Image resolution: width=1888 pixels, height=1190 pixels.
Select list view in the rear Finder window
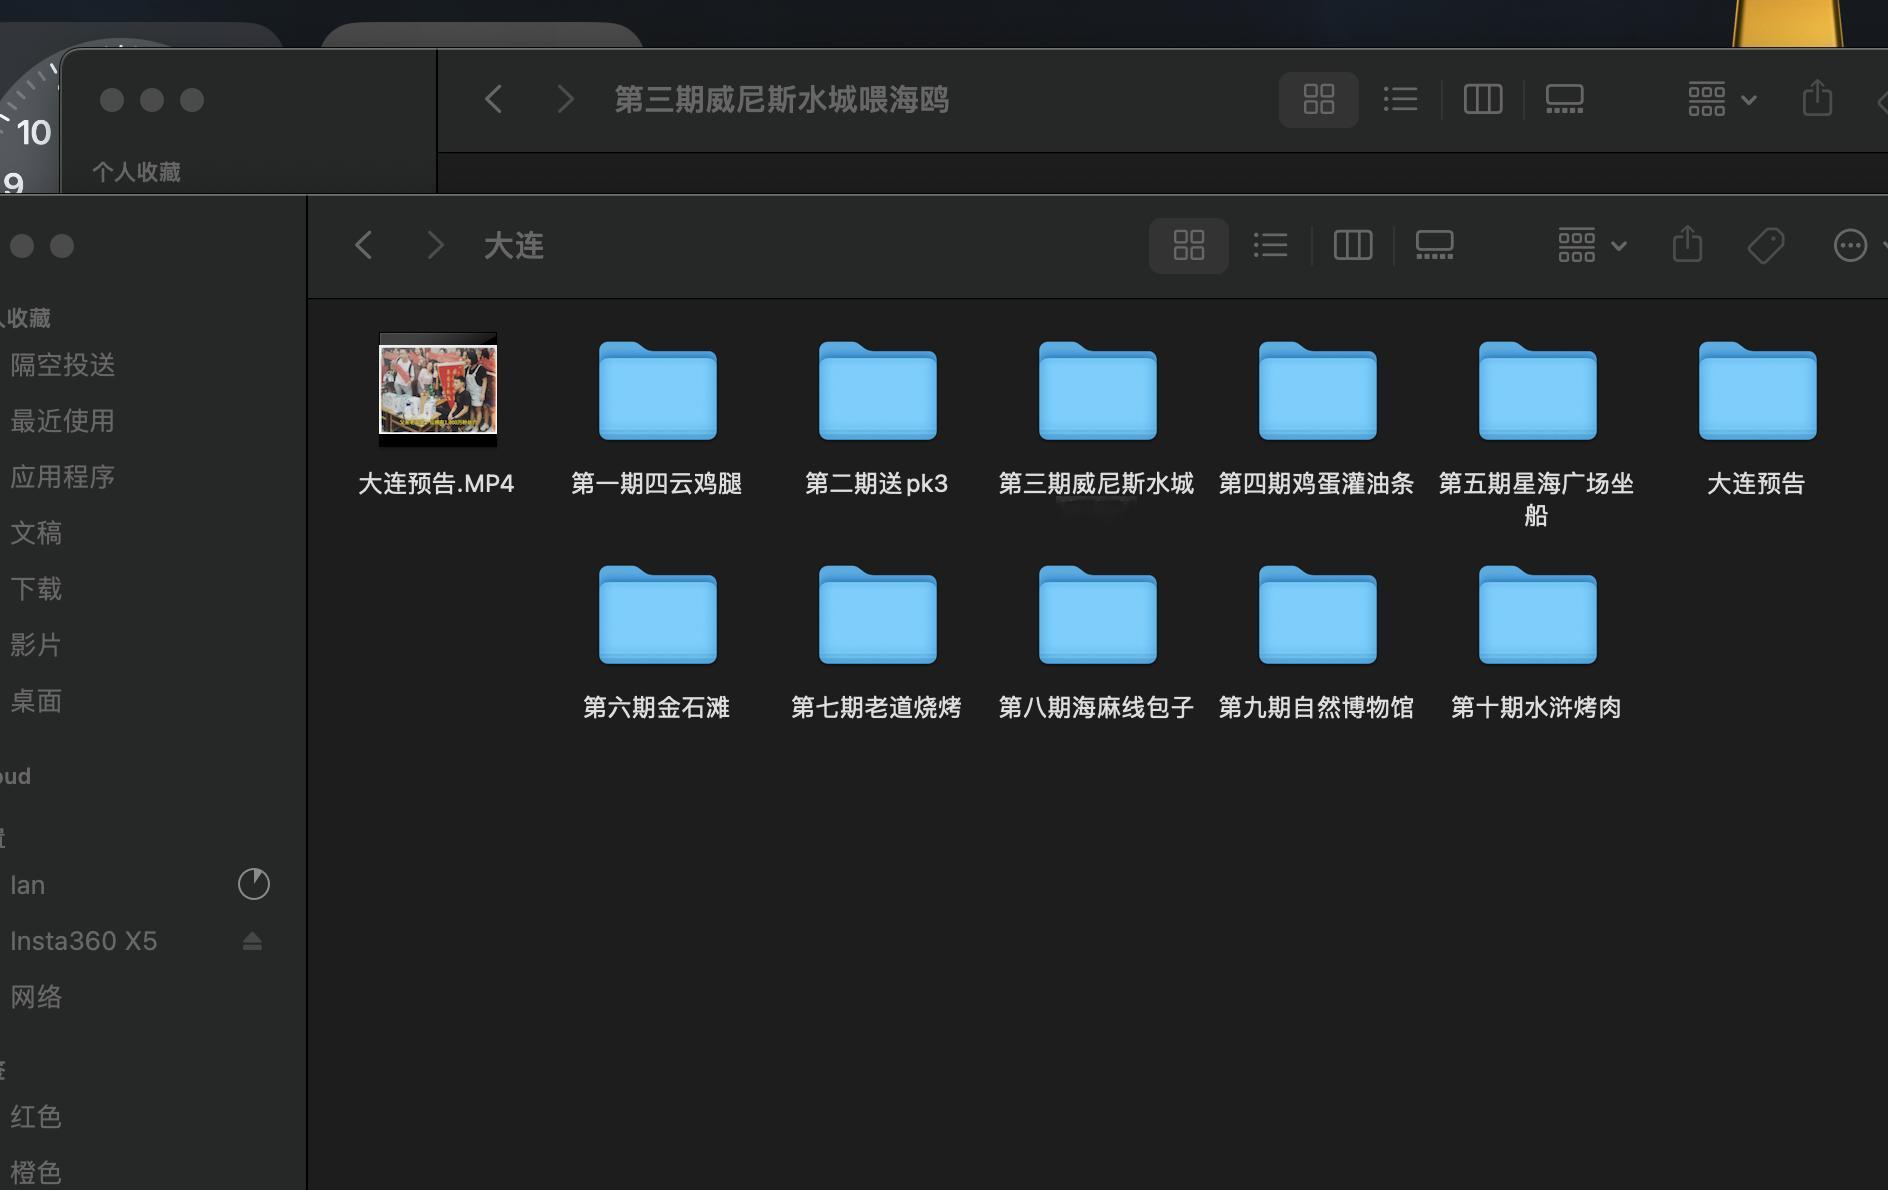pos(1400,99)
